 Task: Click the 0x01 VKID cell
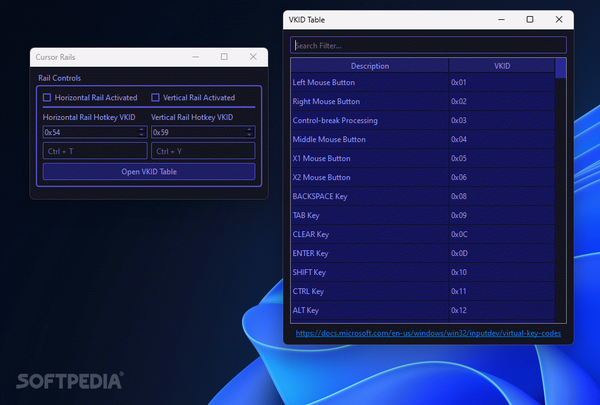pos(502,82)
